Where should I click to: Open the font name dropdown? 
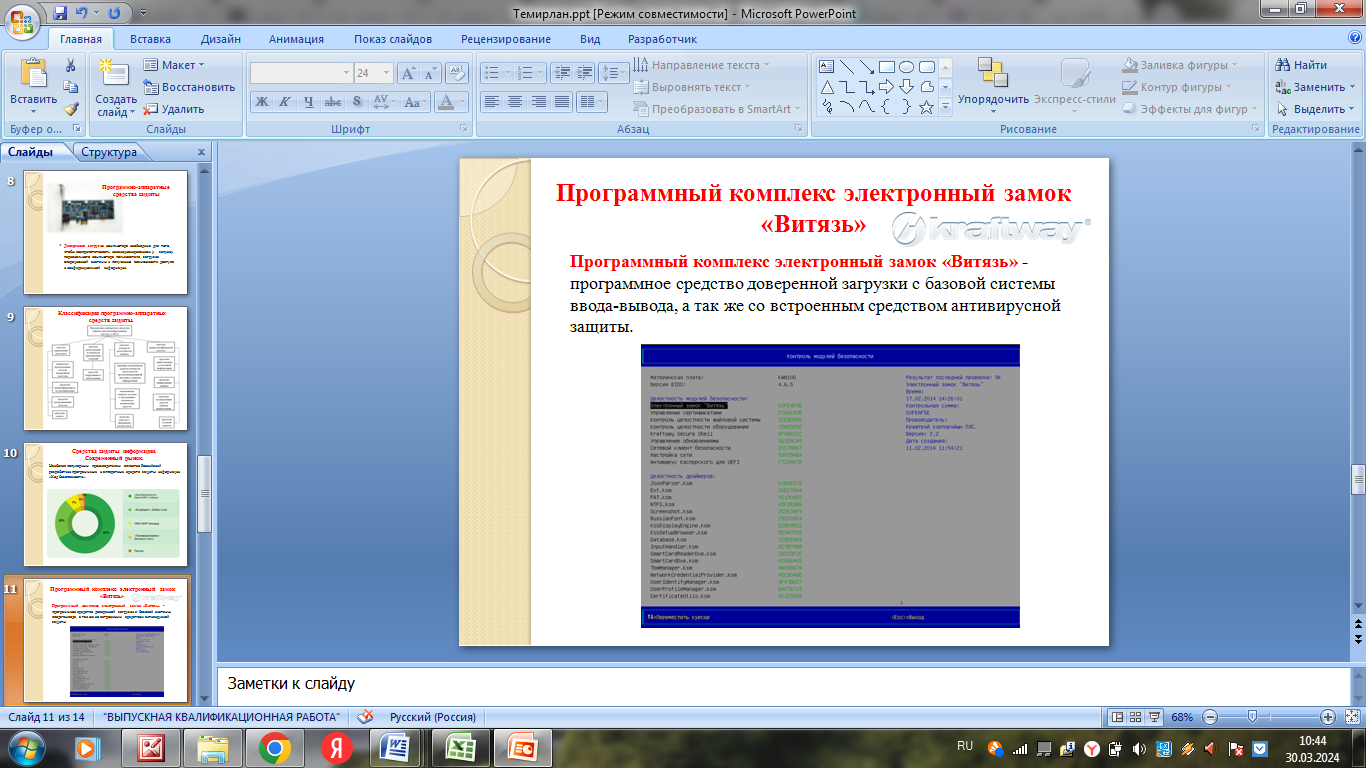(x=346, y=73)
